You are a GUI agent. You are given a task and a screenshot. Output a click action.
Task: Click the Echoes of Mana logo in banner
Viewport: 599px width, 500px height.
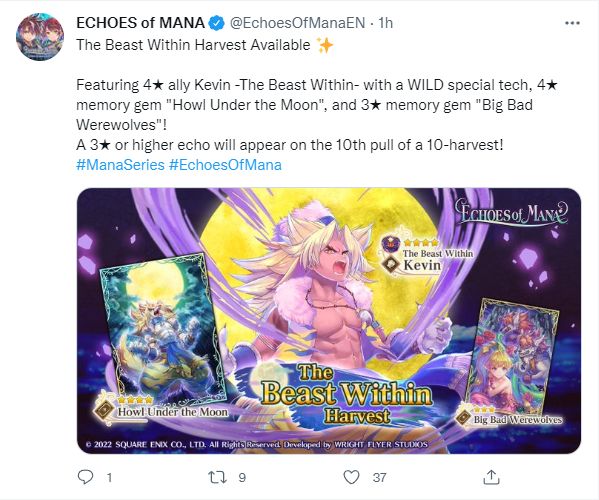(511, 212)
